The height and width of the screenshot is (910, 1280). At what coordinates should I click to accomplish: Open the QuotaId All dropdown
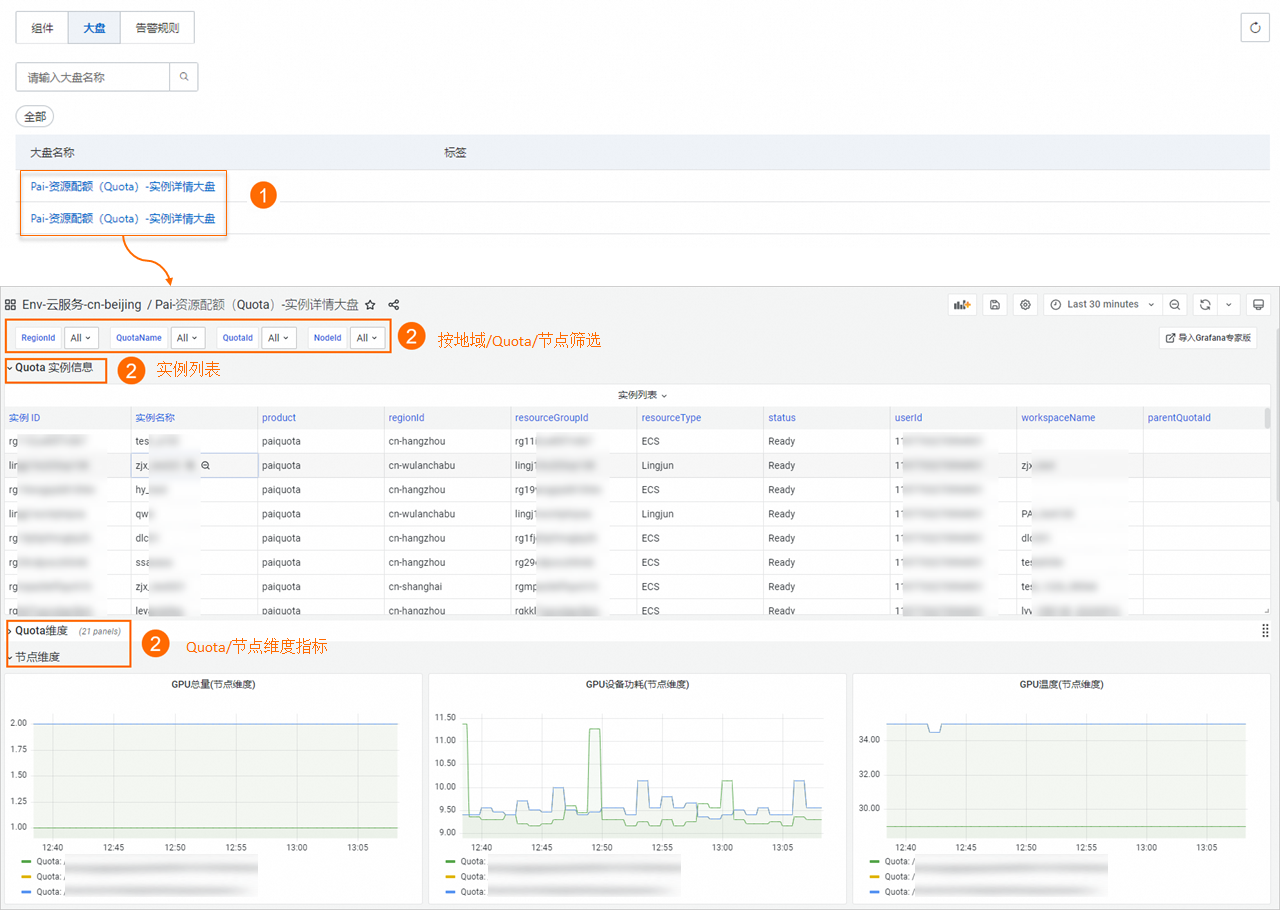click(x=279, y=338)
